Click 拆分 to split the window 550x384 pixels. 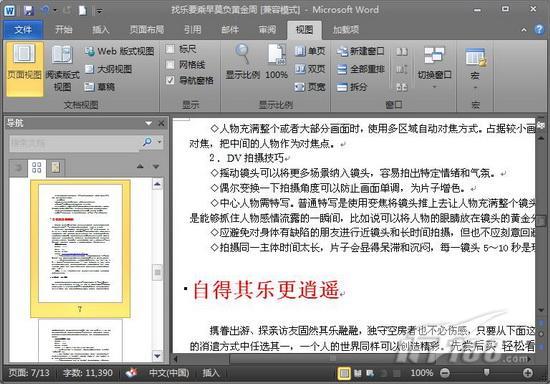pyautogui.click(x=352, y=87)
